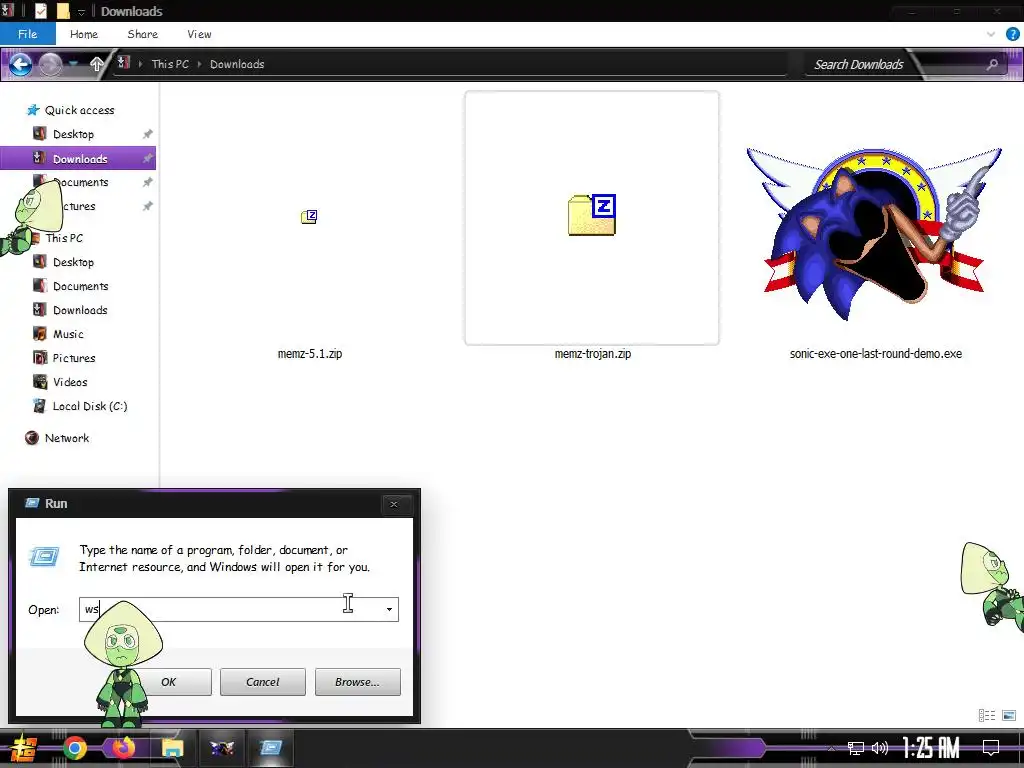Image resolution: width=1024 pixels, height=768 pixels.
Task: Click the quick access properties checkmark icon
Action: pyautogui.click(x=40, y=11)
